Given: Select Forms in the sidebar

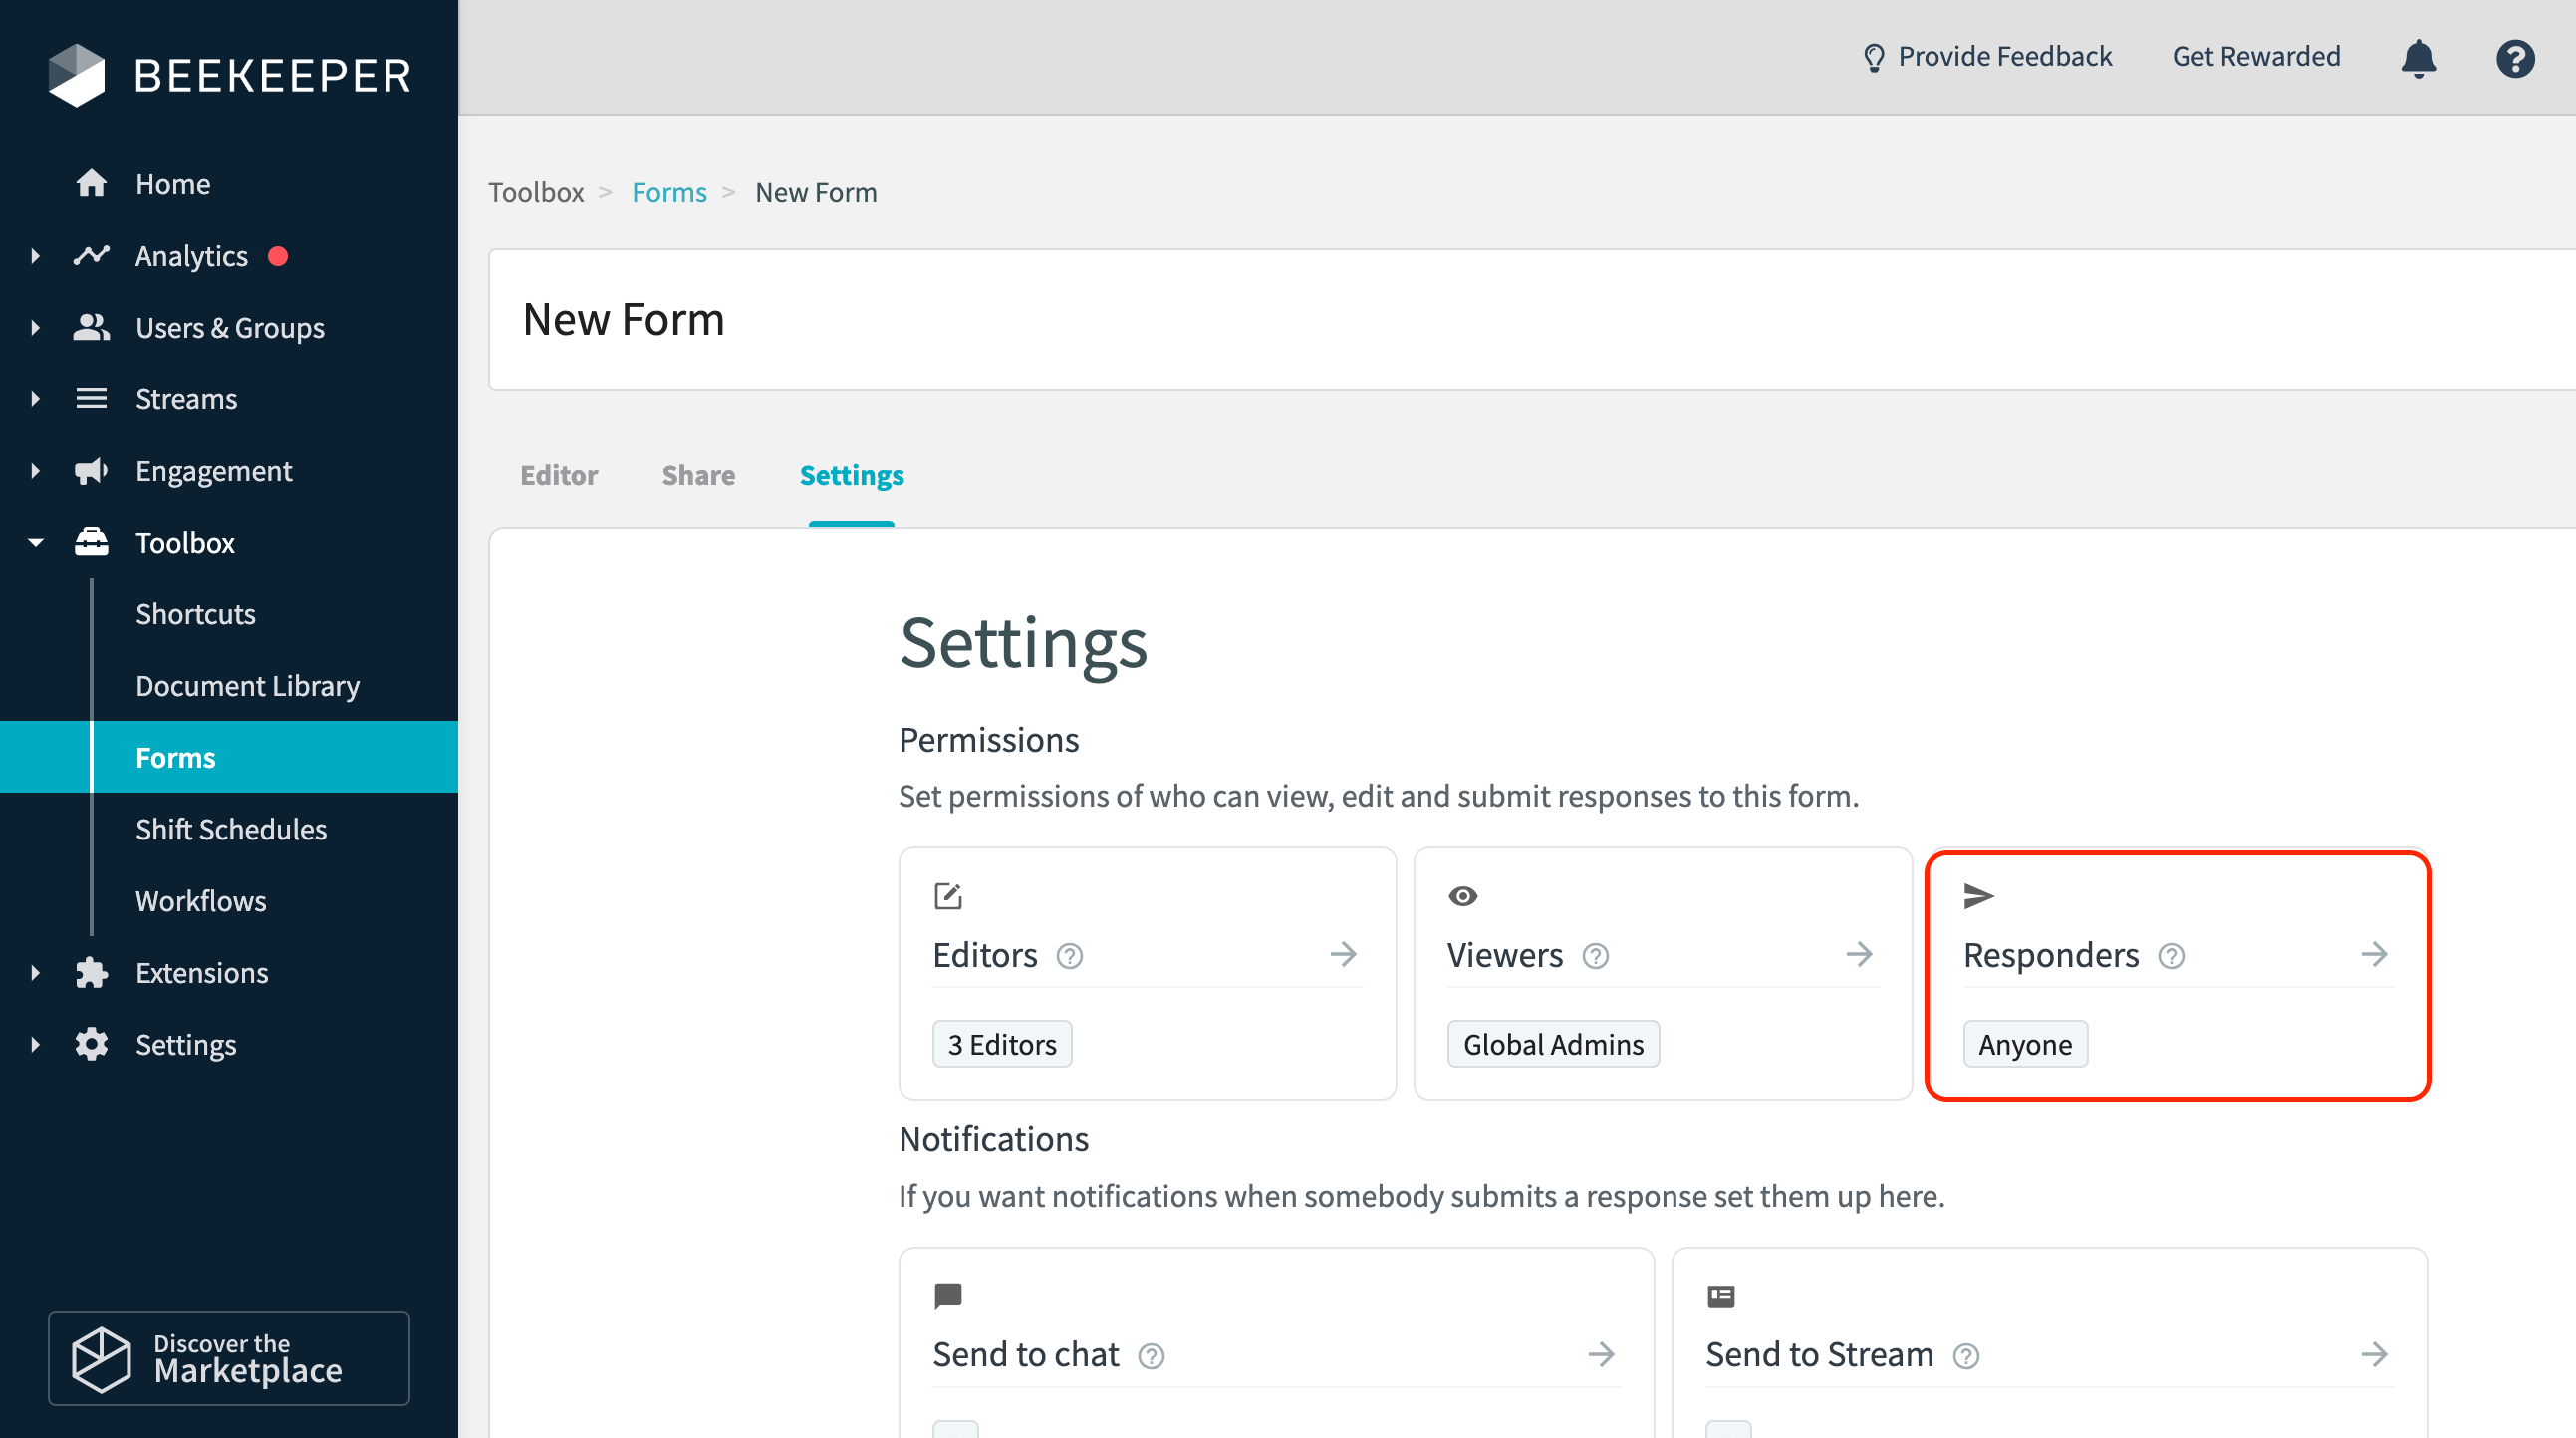Looking at the screenshot, I should 229,757.
